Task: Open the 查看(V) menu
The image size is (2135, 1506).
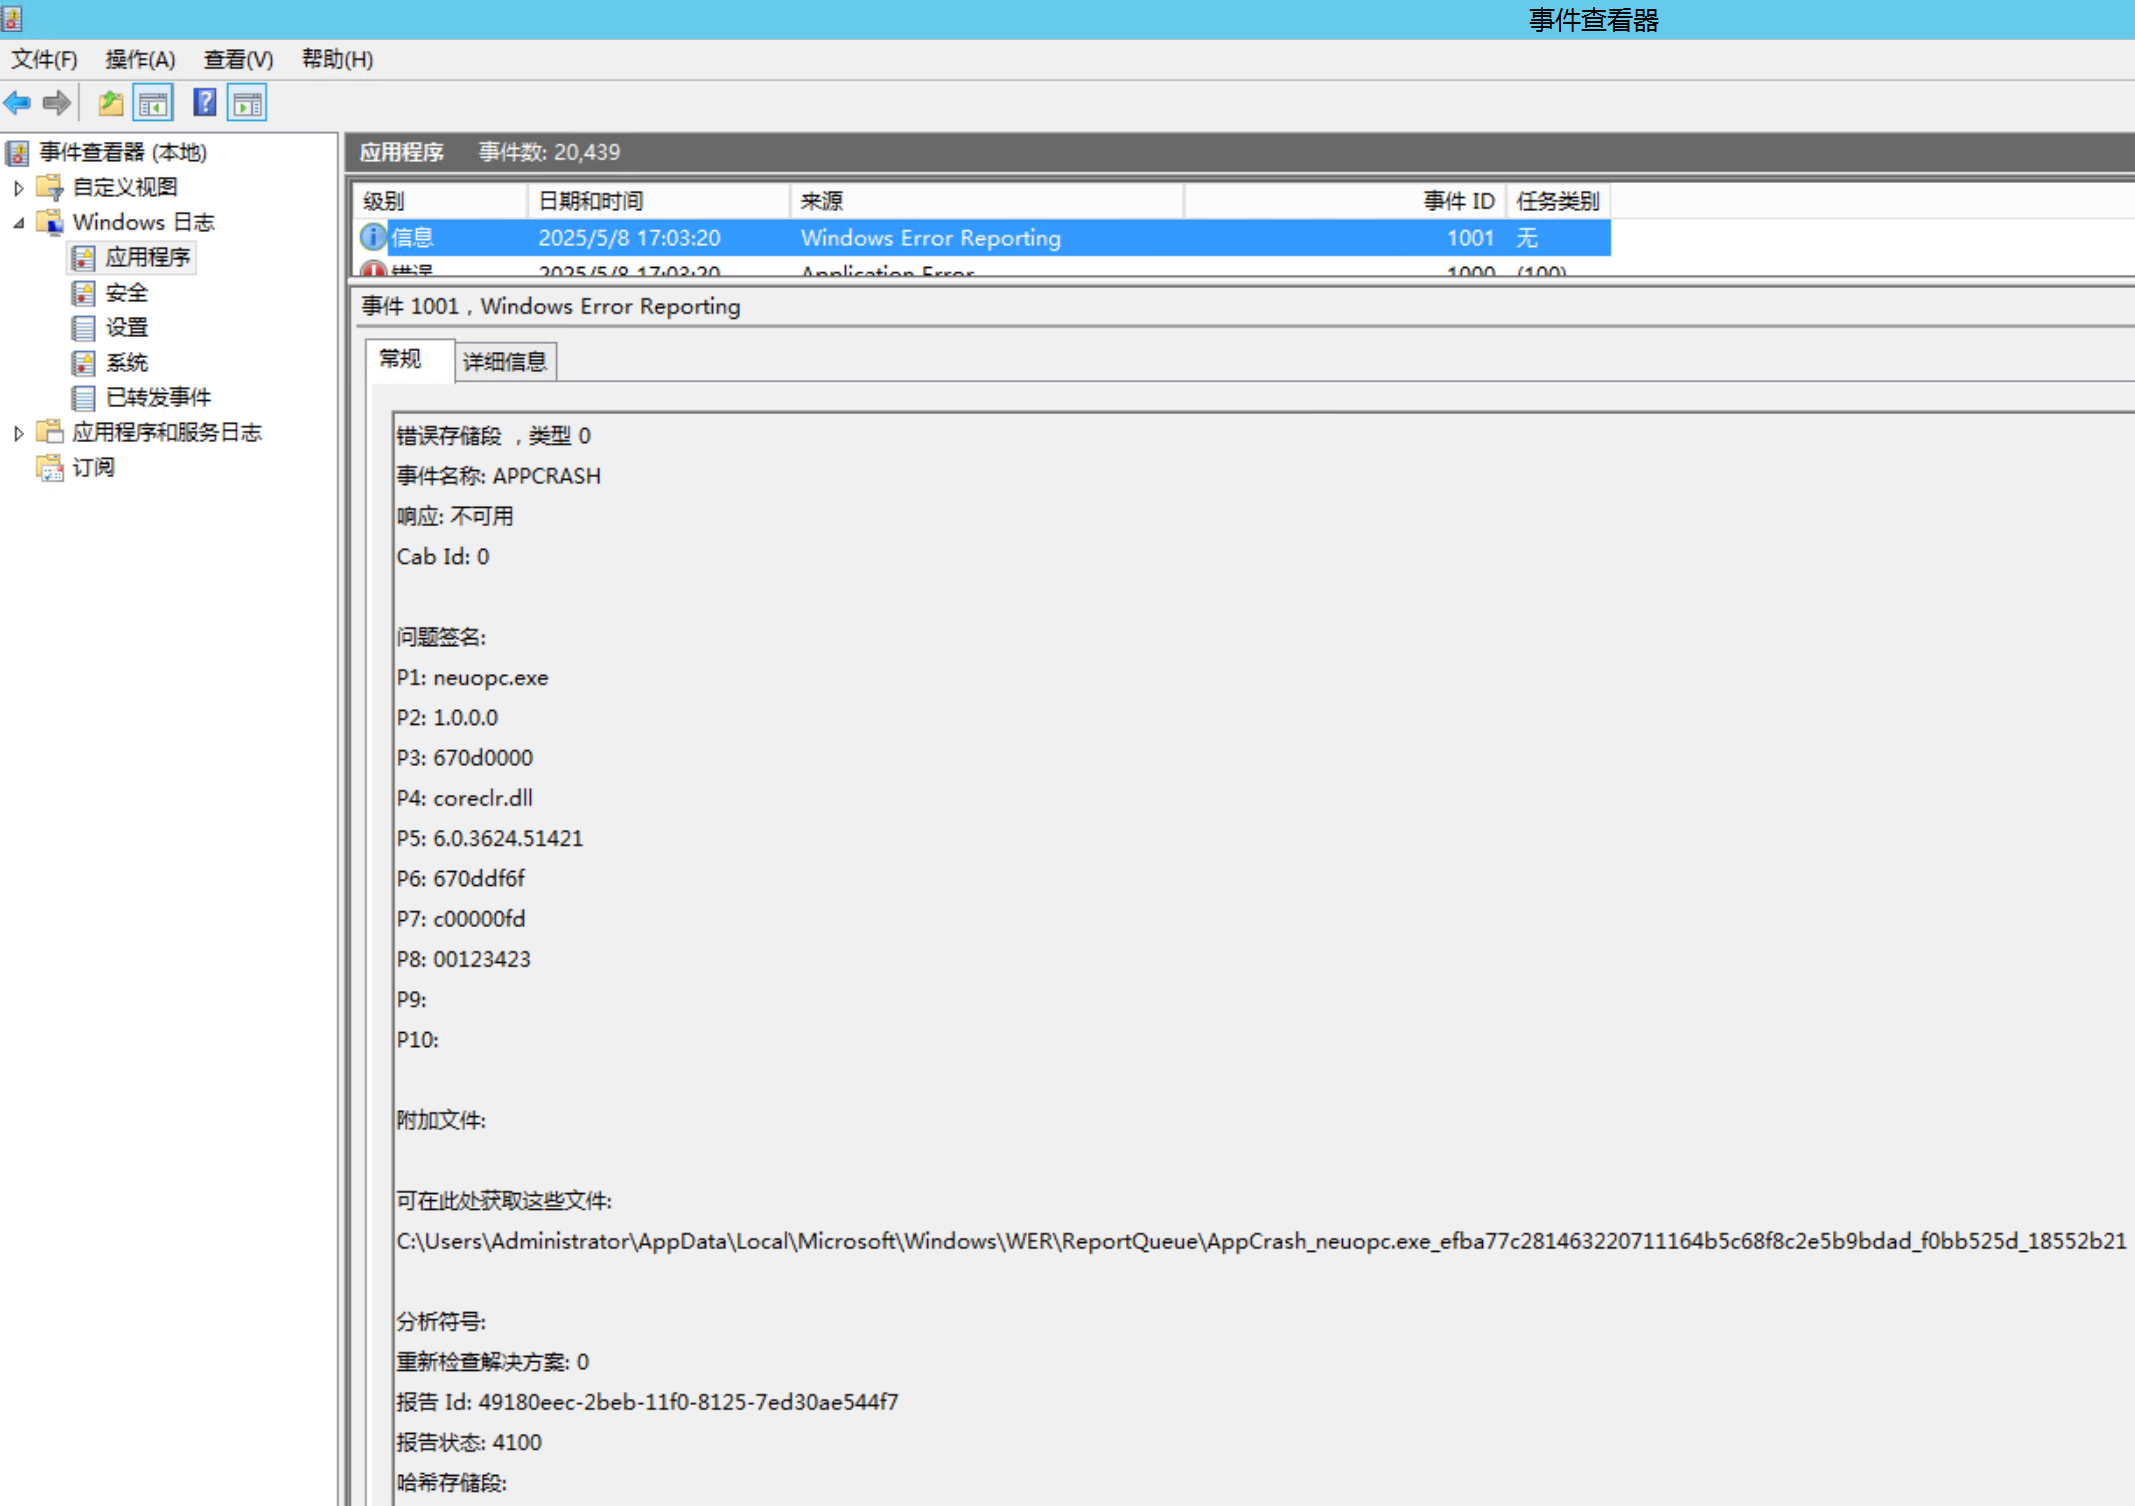Action: tap(238, 60)
